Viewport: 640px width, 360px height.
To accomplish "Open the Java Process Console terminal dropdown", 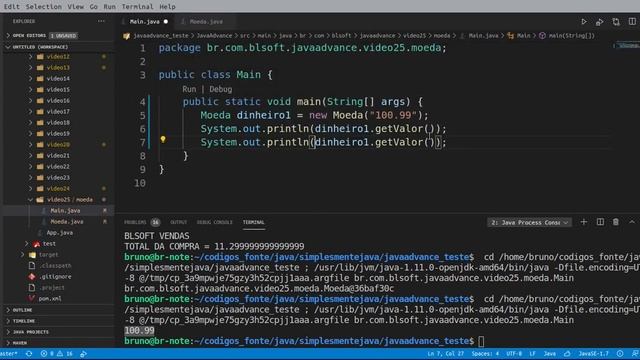I will pos(529,222).
